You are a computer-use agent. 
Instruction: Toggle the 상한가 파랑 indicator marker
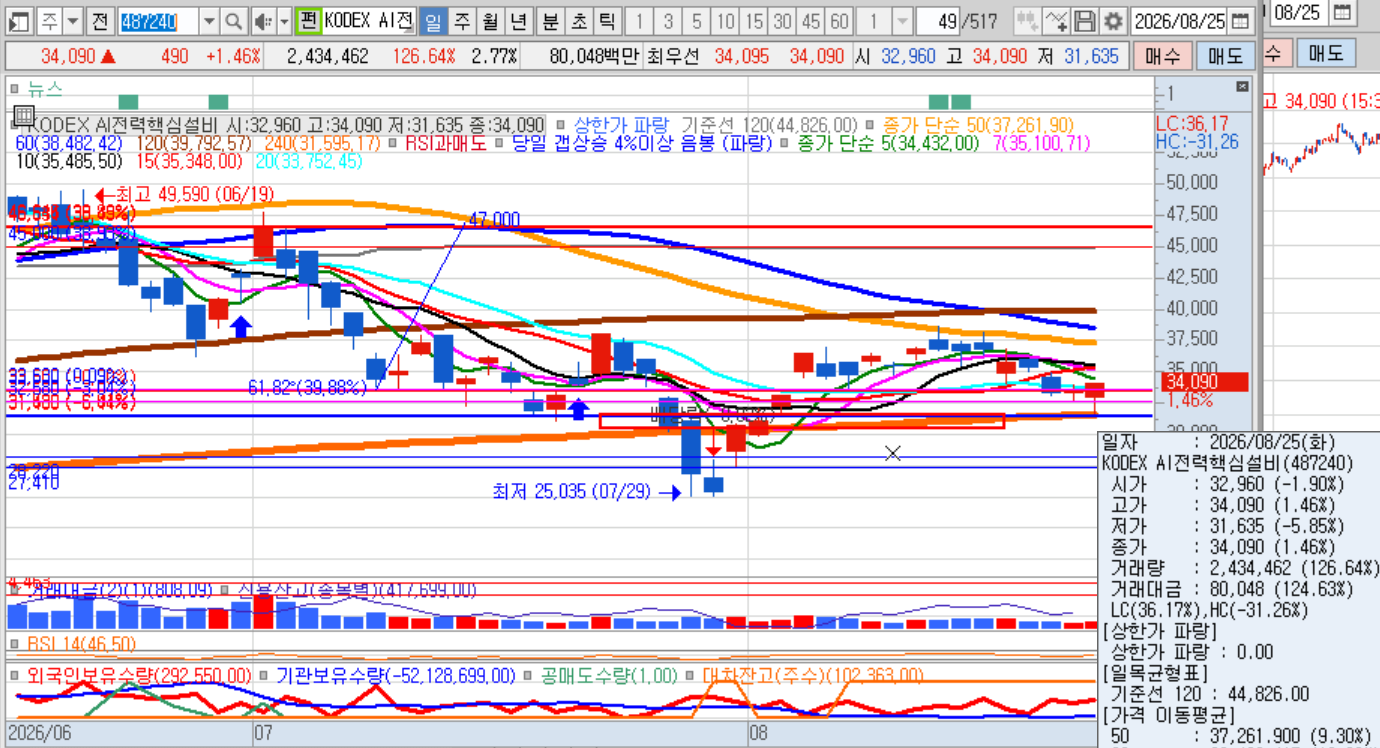pos(560,125)
